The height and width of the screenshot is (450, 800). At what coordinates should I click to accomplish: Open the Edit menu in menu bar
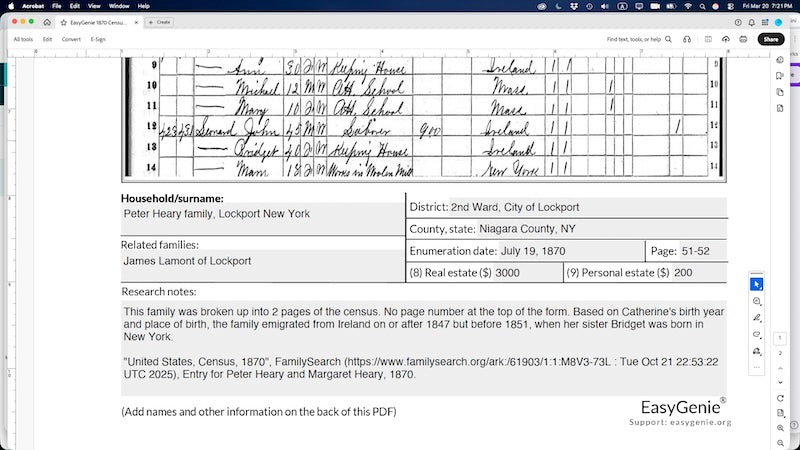(x=75, y=6)
